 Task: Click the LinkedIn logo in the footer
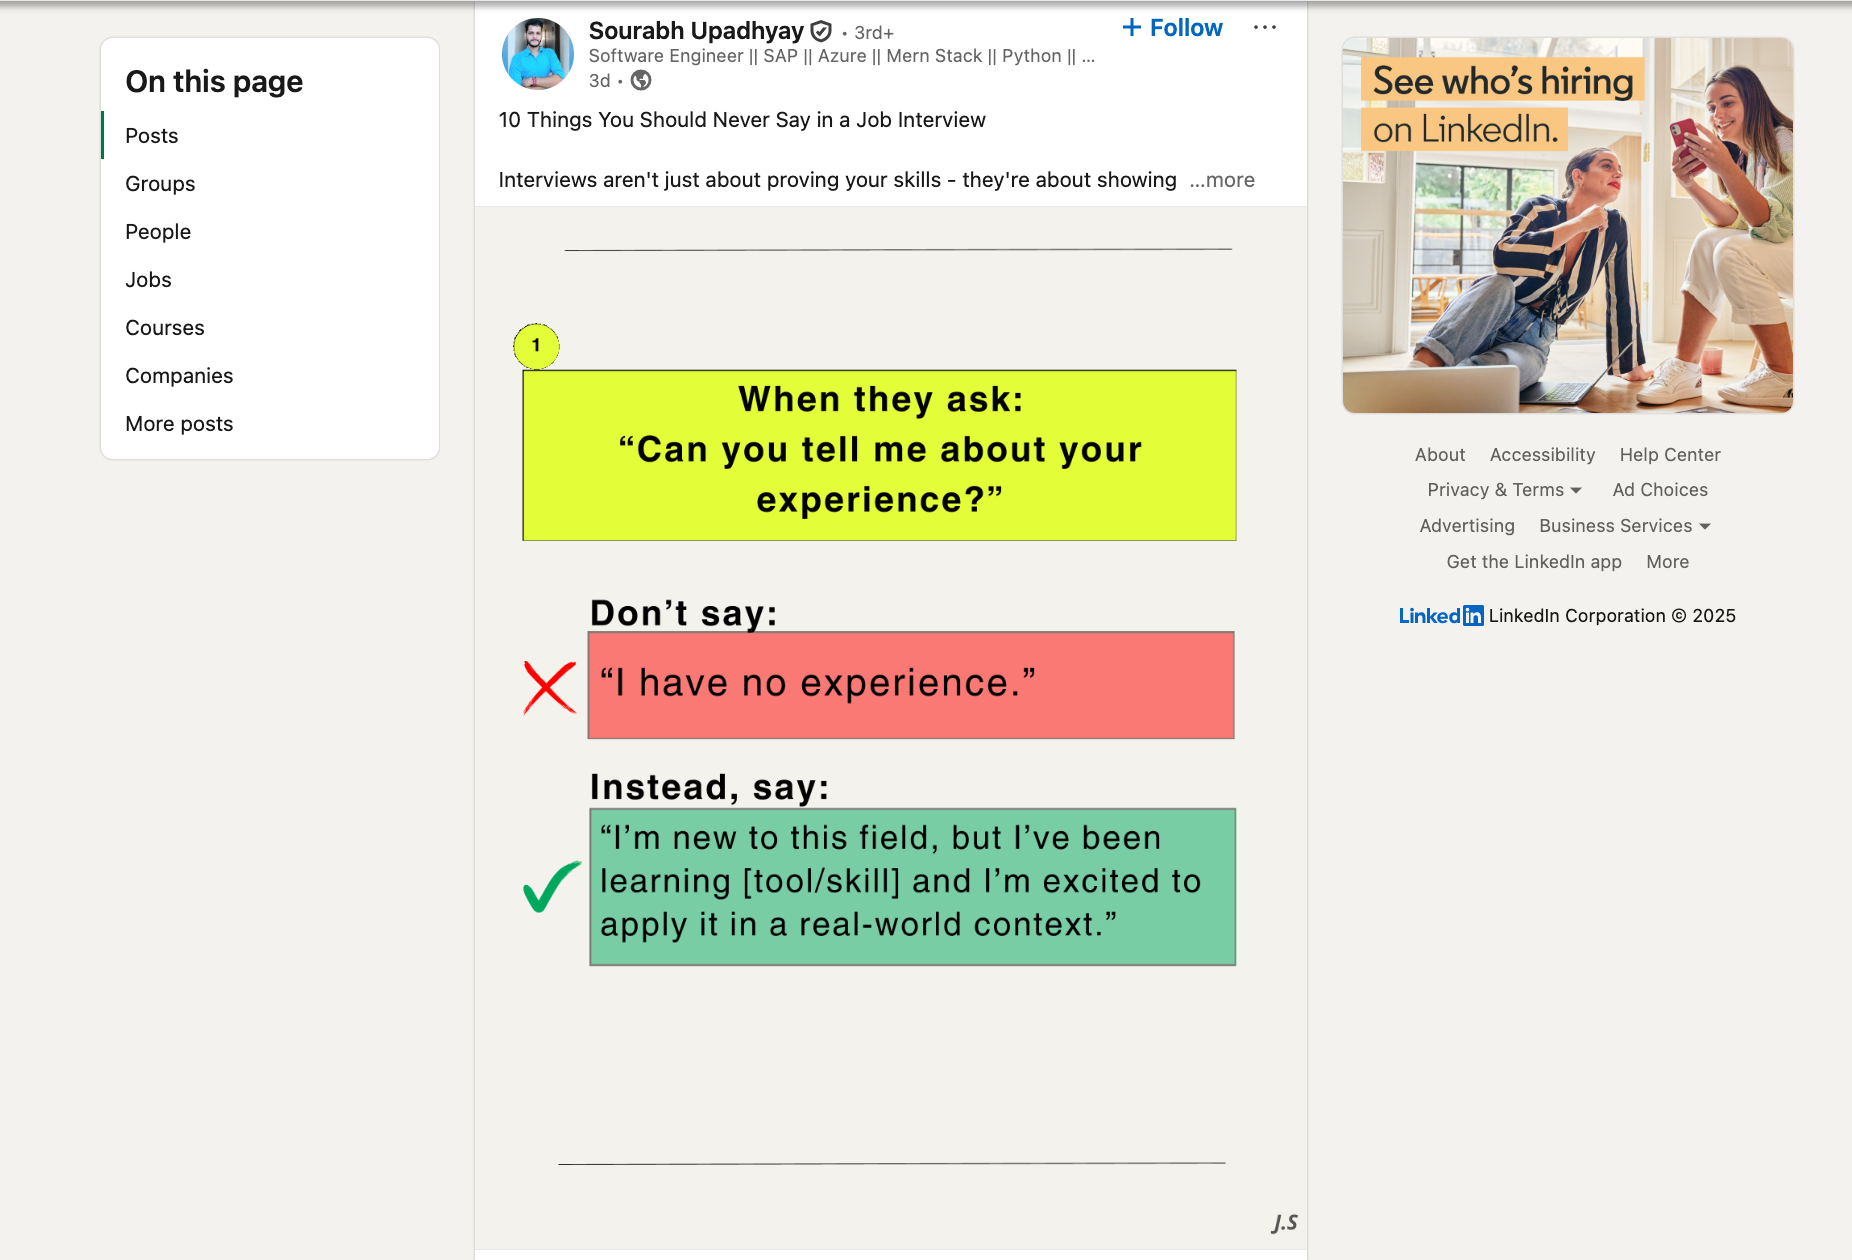[x=1439, y=616]
